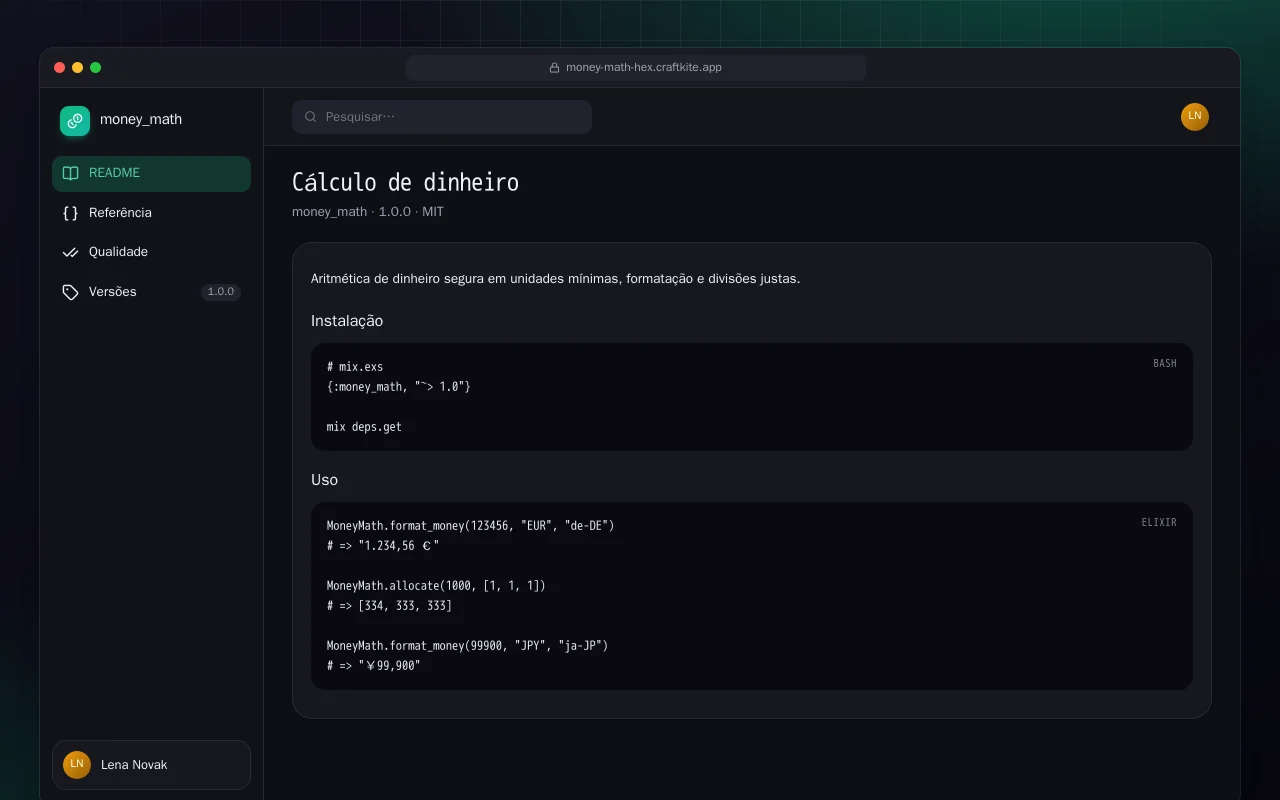The image size is (1280, 800).
Task: Click the format_money JPY ja-JP line
Action: click(x=467, y=646)
